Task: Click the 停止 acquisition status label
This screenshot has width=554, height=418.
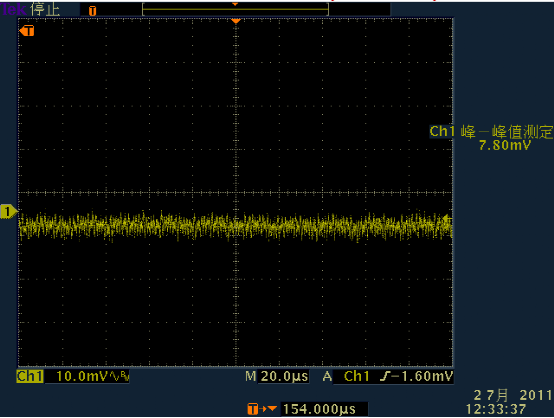Action: coord(45,10)
